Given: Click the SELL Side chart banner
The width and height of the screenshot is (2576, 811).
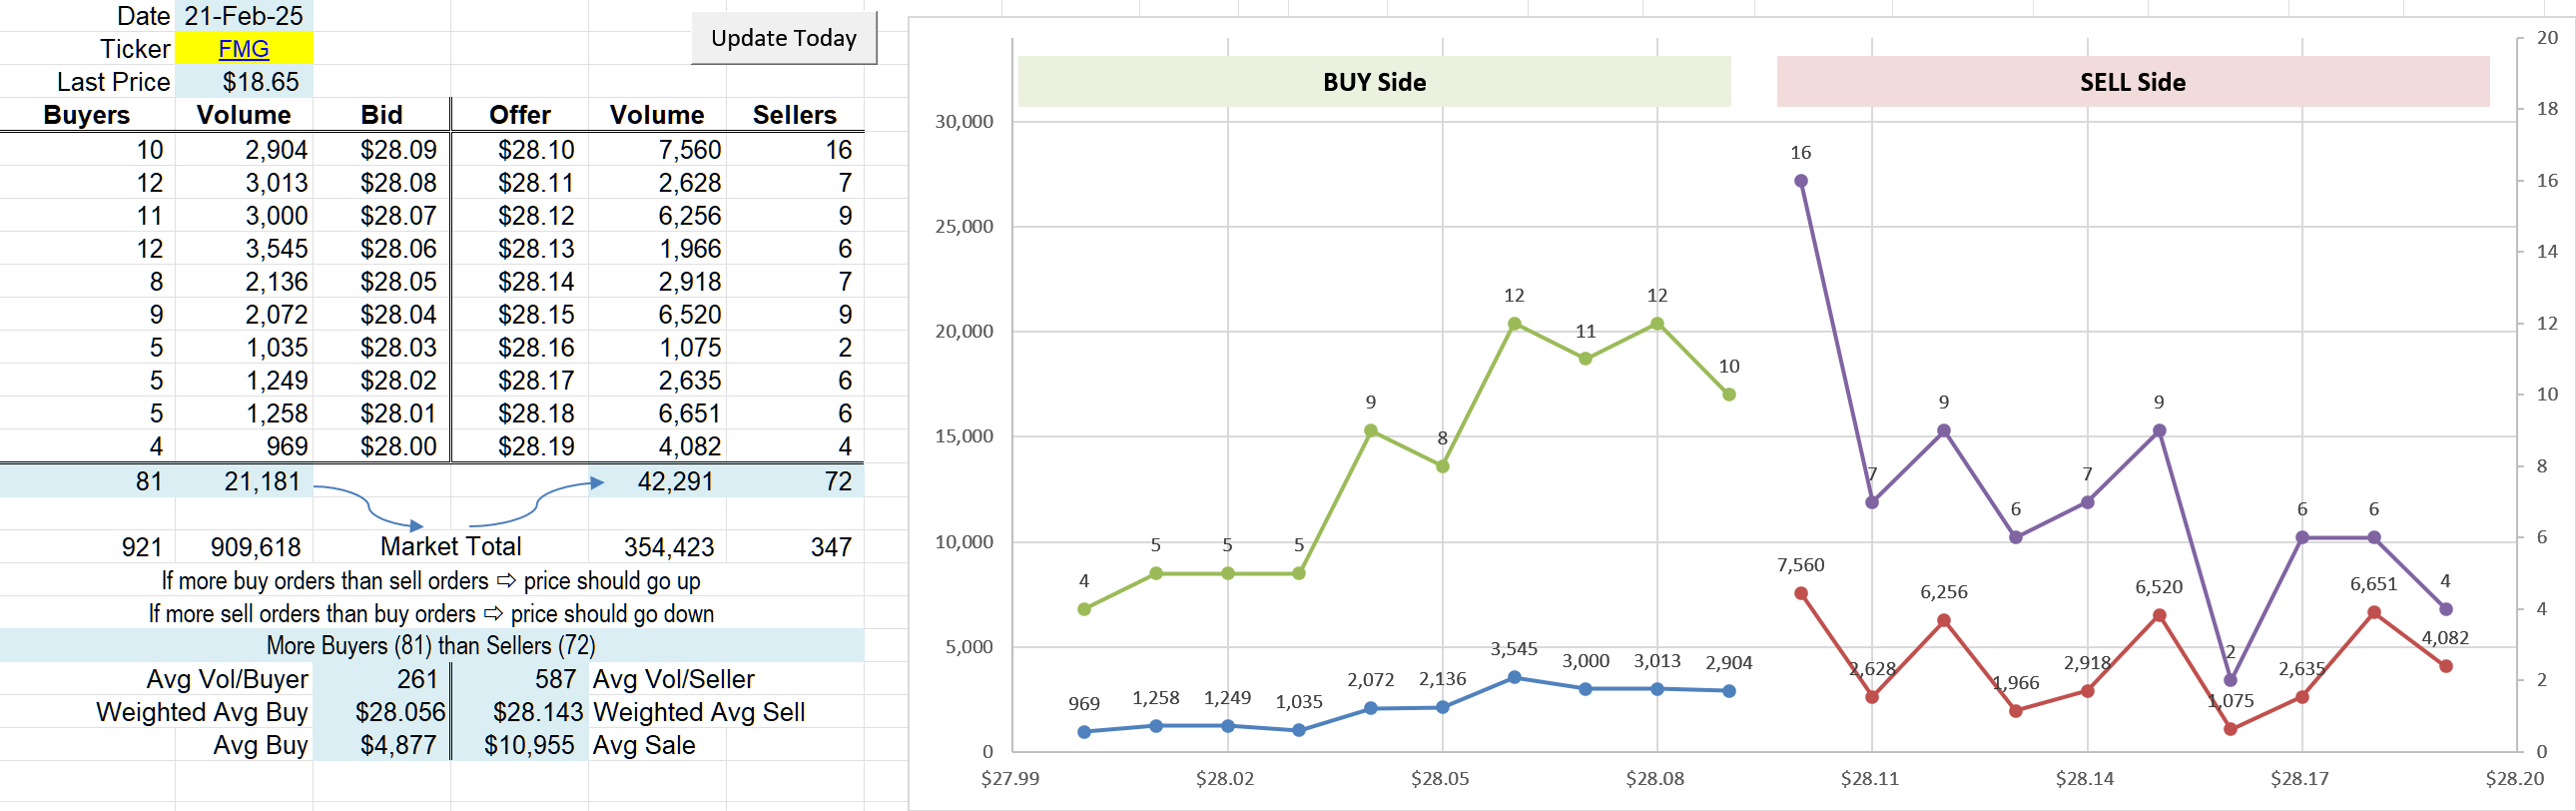Looking at the screenshot, I should (2131, 82).
